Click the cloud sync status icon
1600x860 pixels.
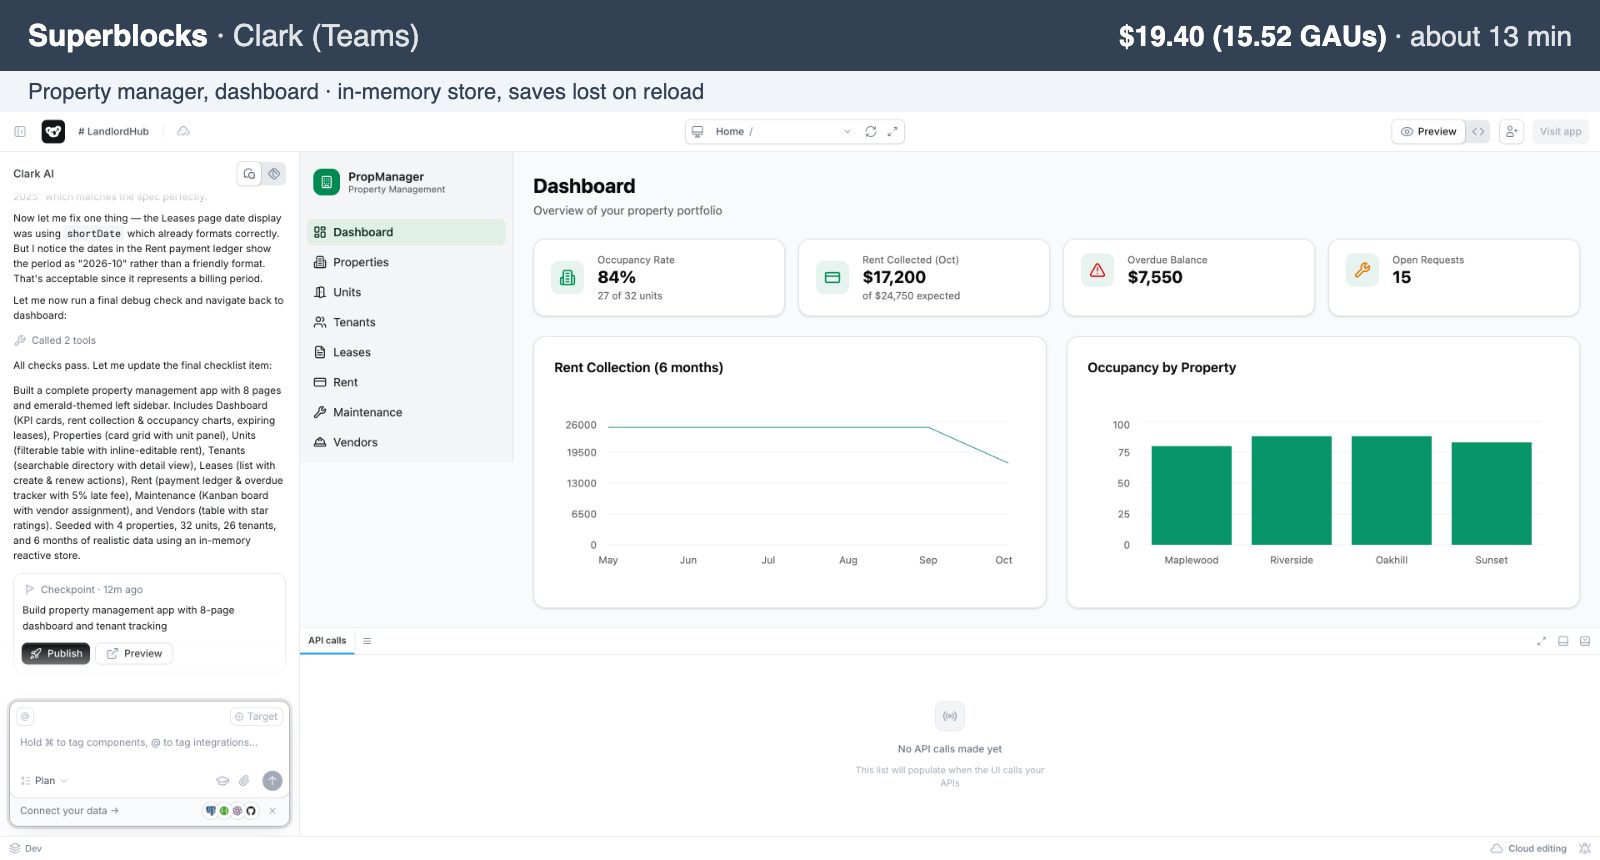coord(183,131)
